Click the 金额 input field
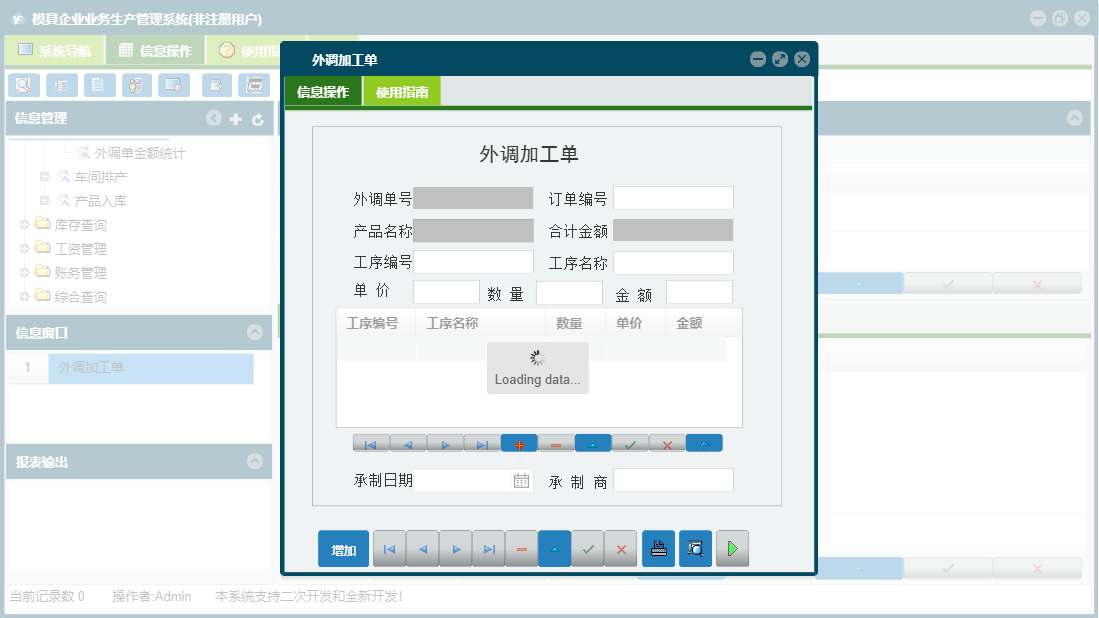Viewport: 1099px width, 618px height. 699,293
